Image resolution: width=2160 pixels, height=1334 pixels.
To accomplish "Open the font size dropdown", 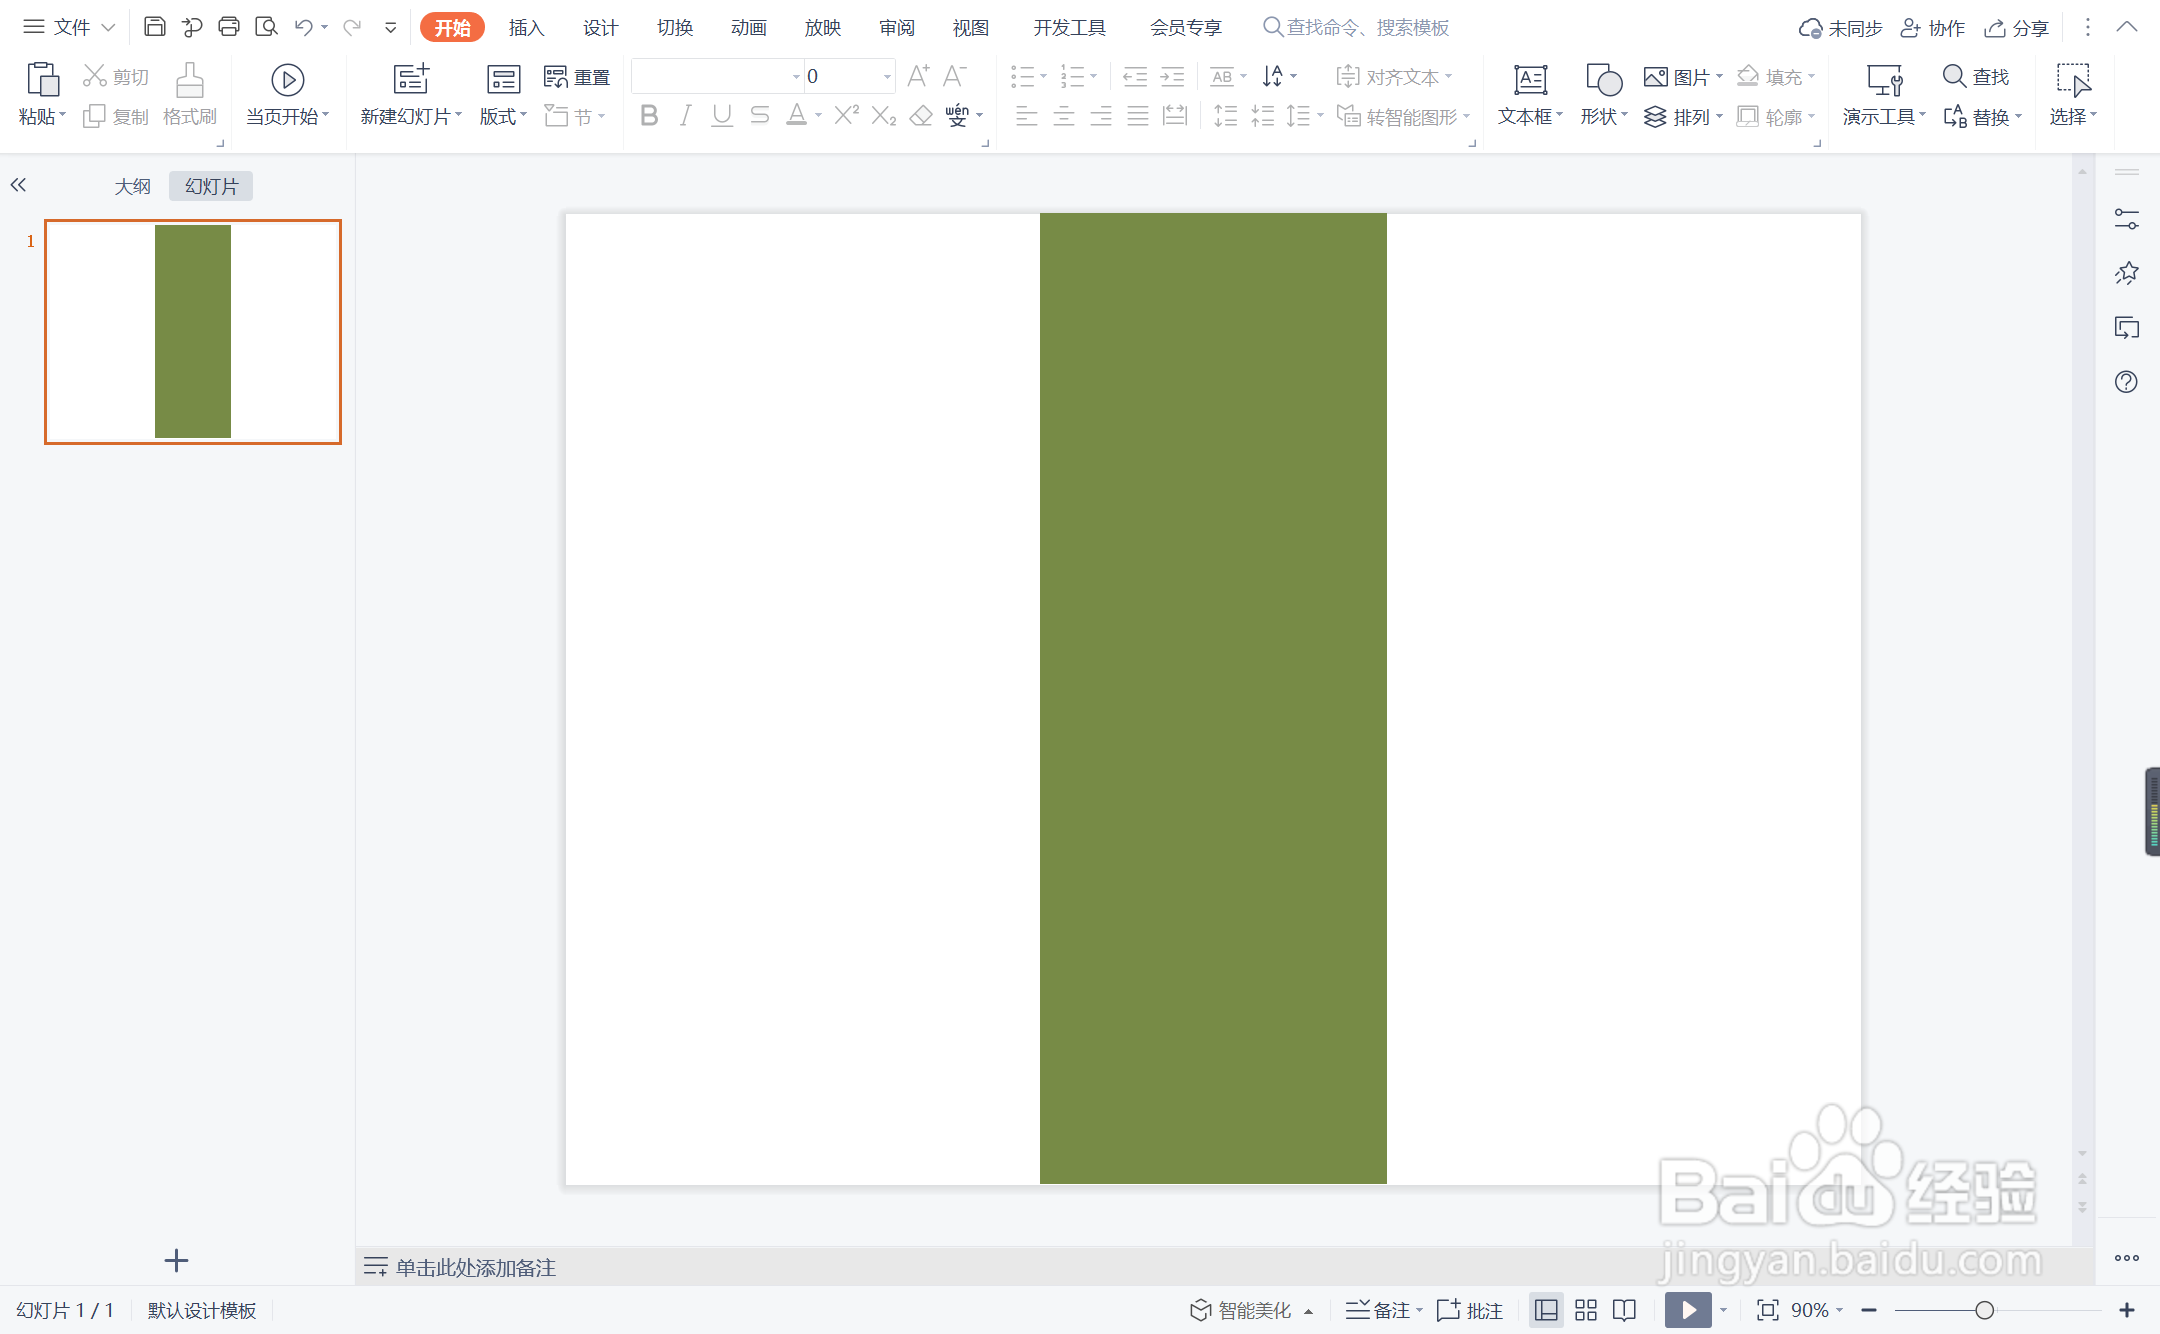I will coord(887,77).
